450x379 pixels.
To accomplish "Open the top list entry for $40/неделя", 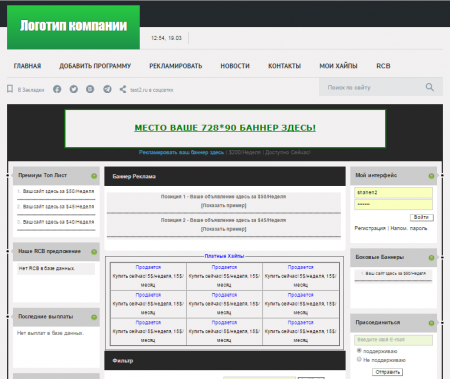I will [x=58, y=222].
